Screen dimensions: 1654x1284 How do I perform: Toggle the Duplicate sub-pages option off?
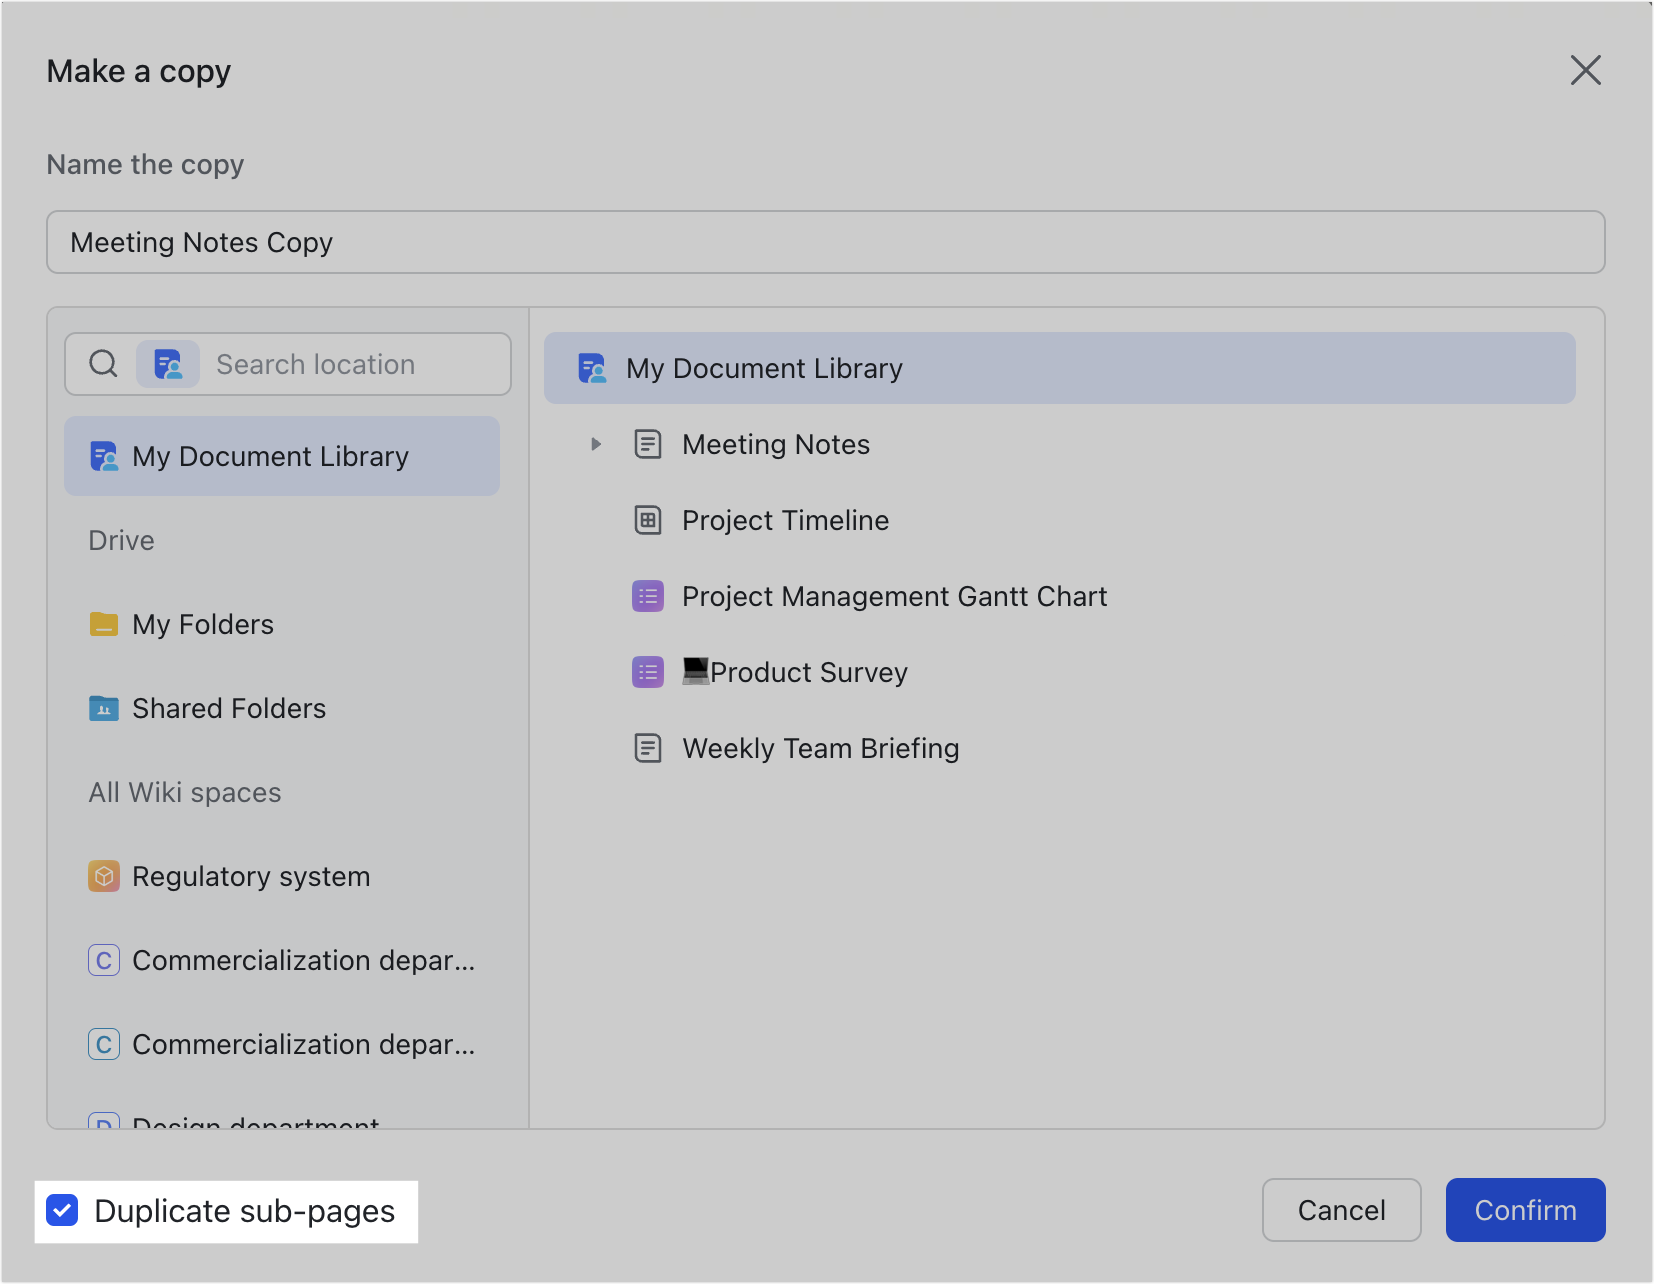(x=62, y=1211)
